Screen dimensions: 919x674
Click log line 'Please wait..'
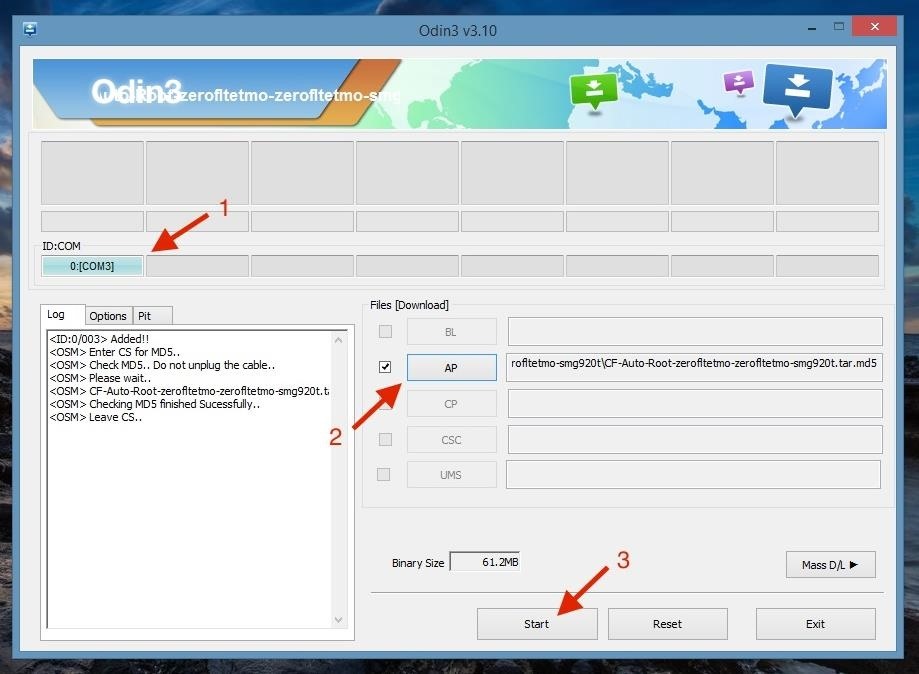click(x=100, y=378)
